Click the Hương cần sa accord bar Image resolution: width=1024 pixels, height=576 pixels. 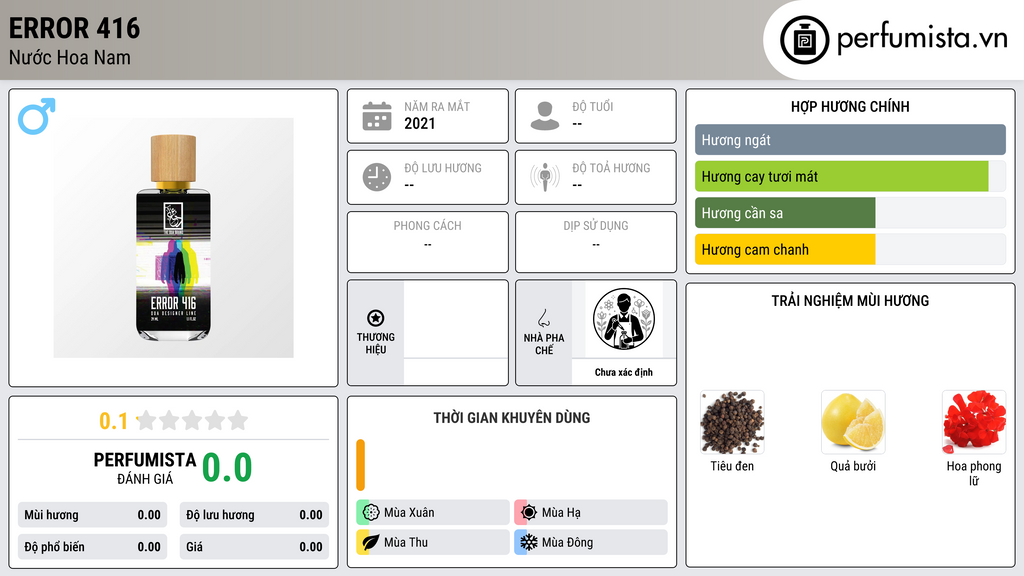785,213
